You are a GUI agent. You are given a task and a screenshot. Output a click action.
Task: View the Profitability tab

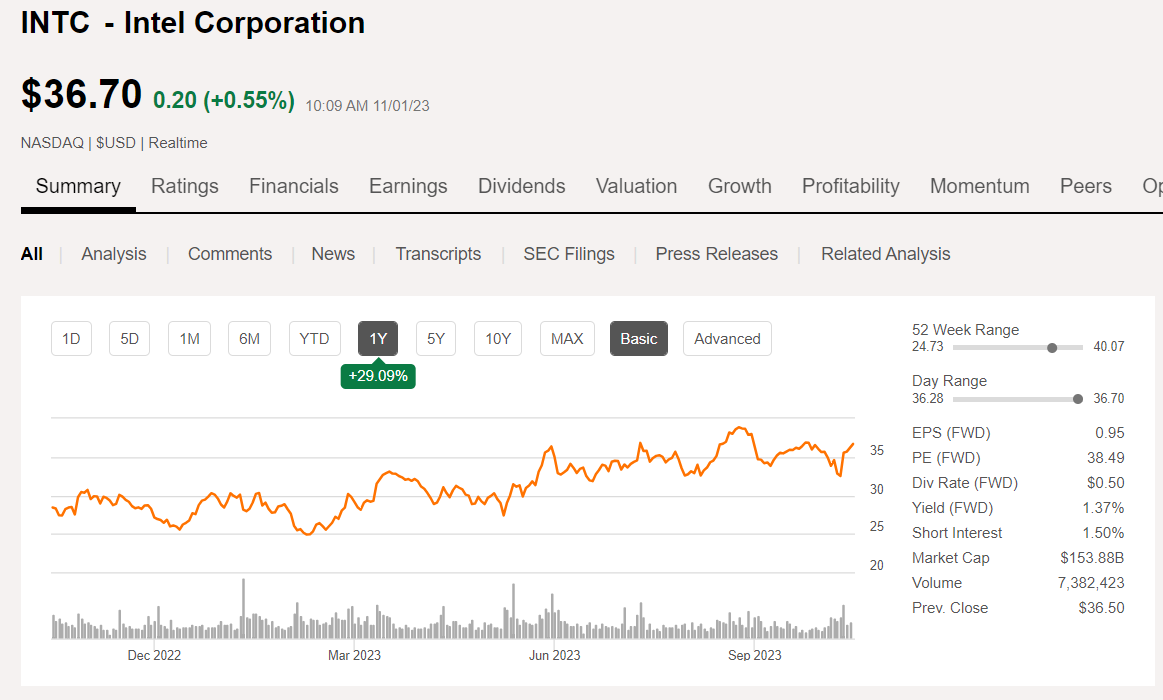tap(851, 186)
